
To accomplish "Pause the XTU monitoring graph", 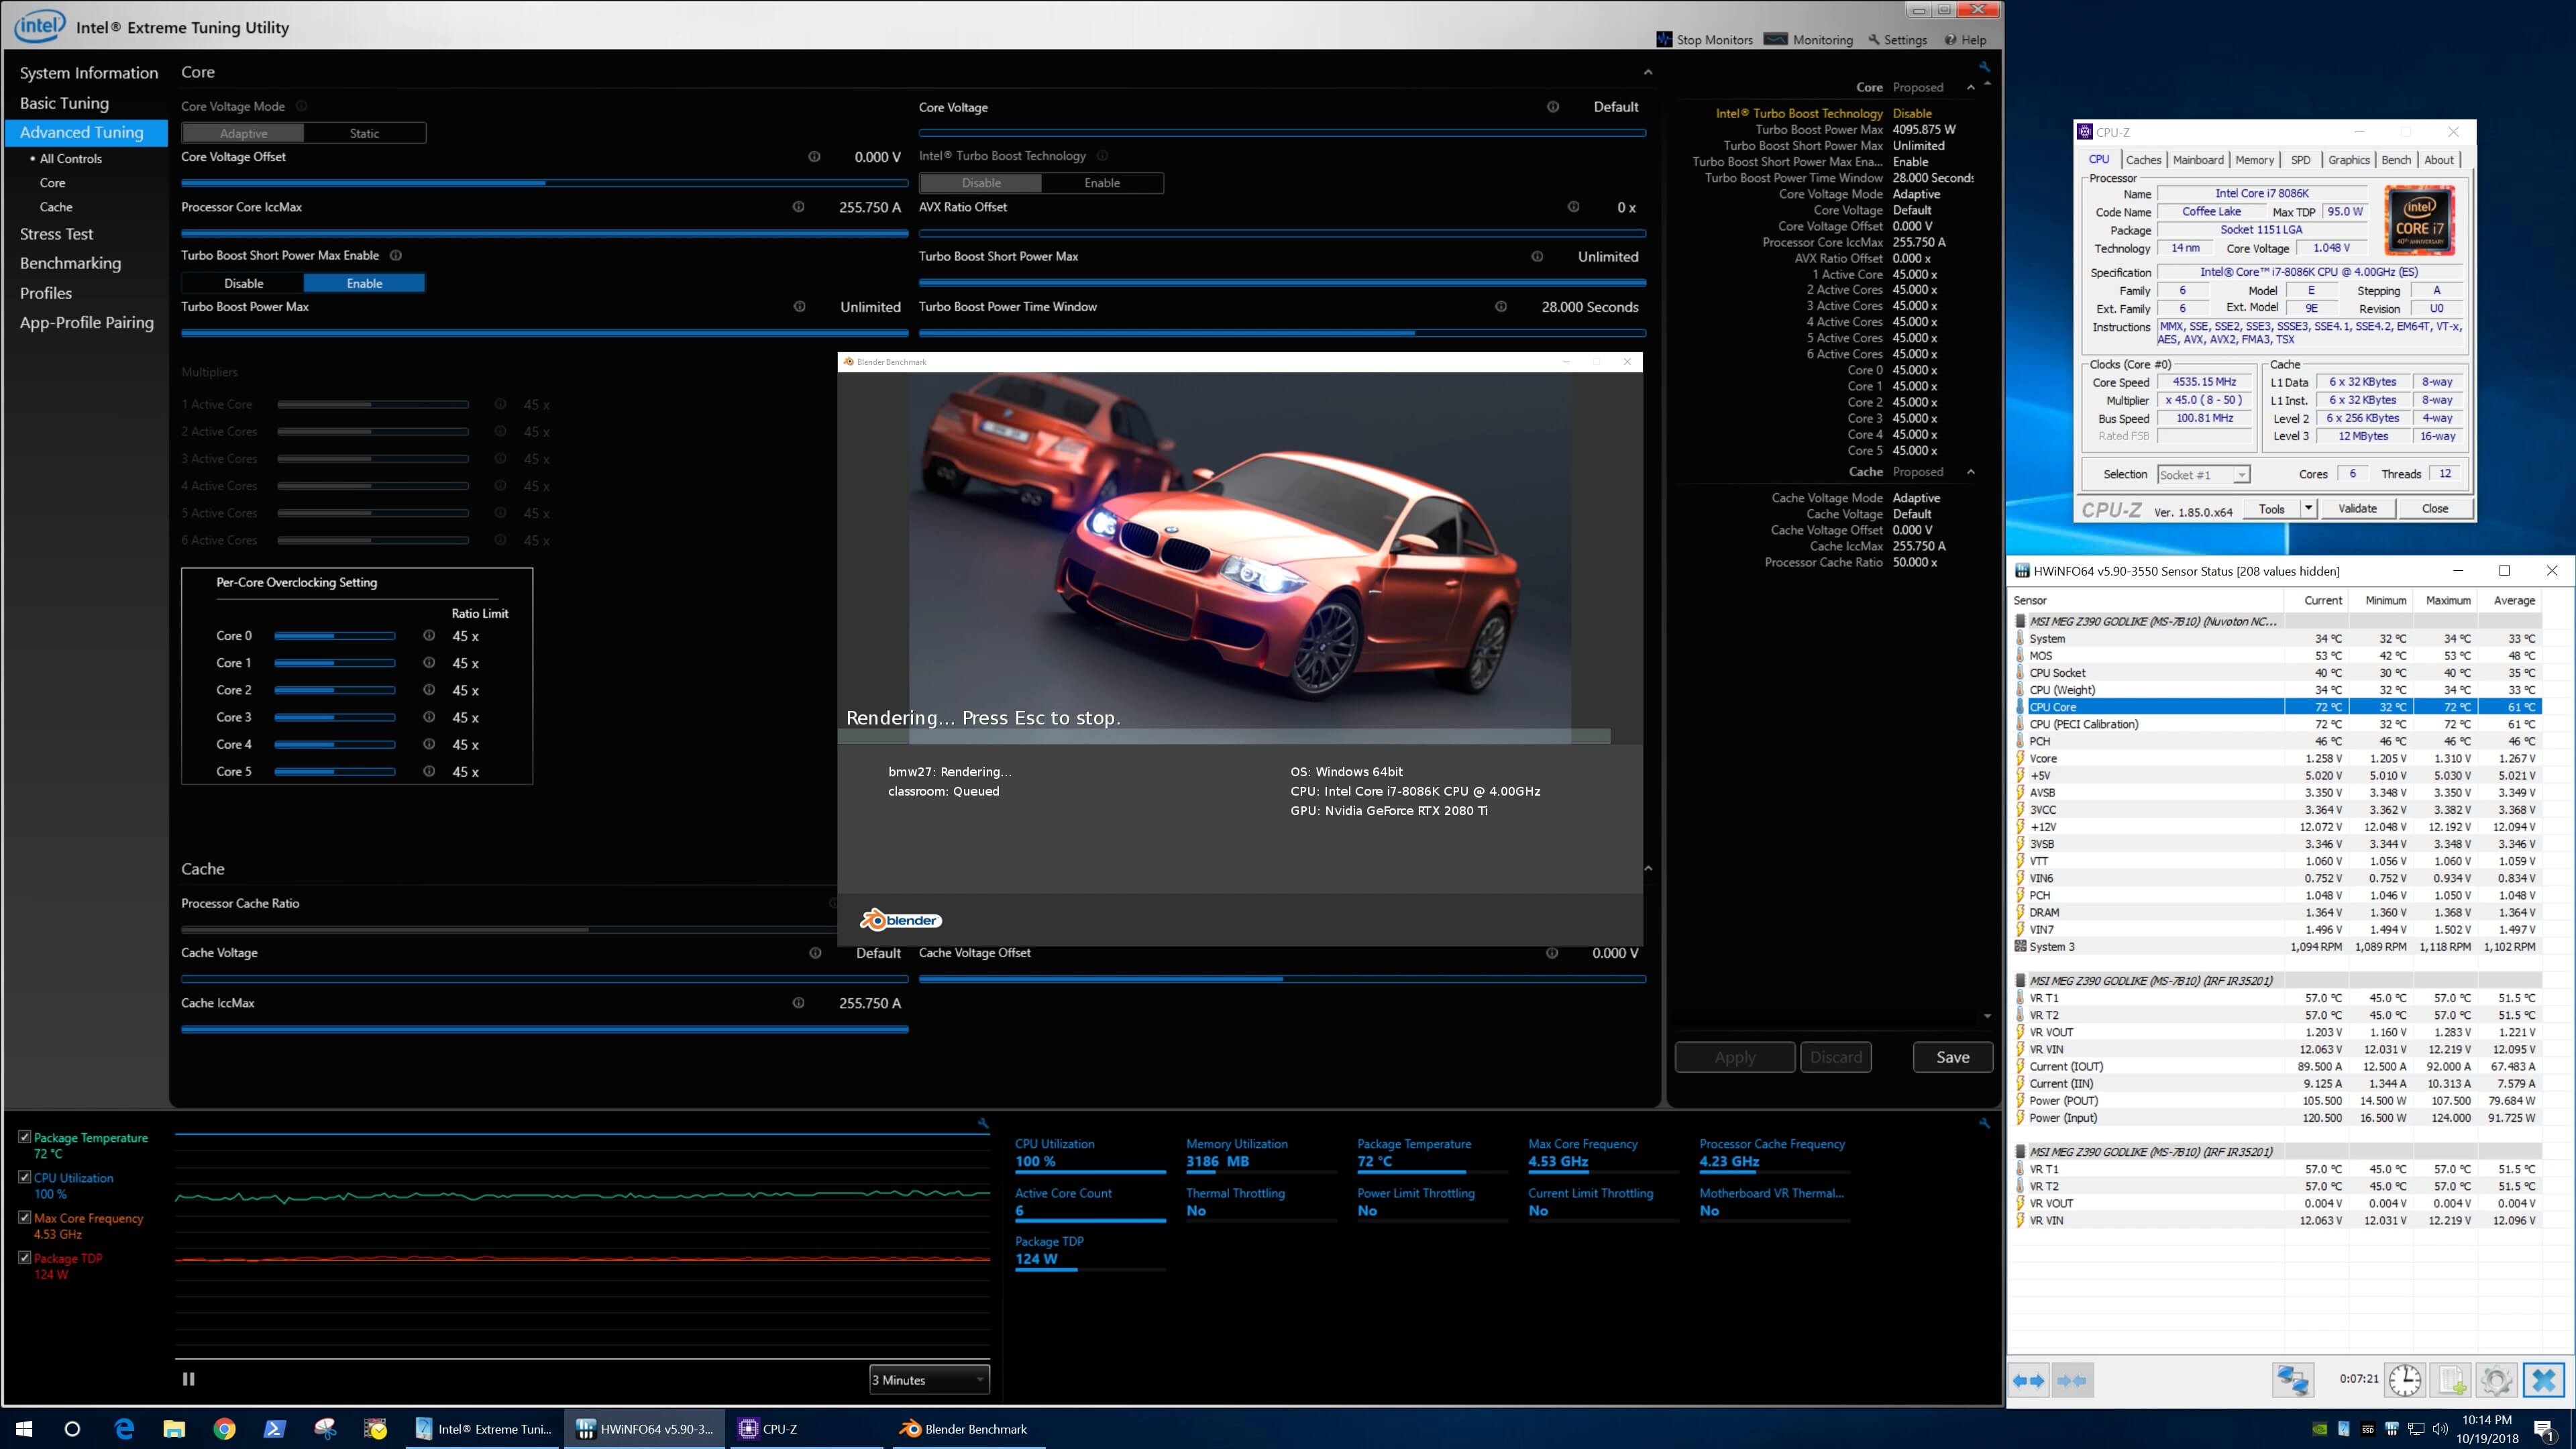I will tap(188, 1379).
